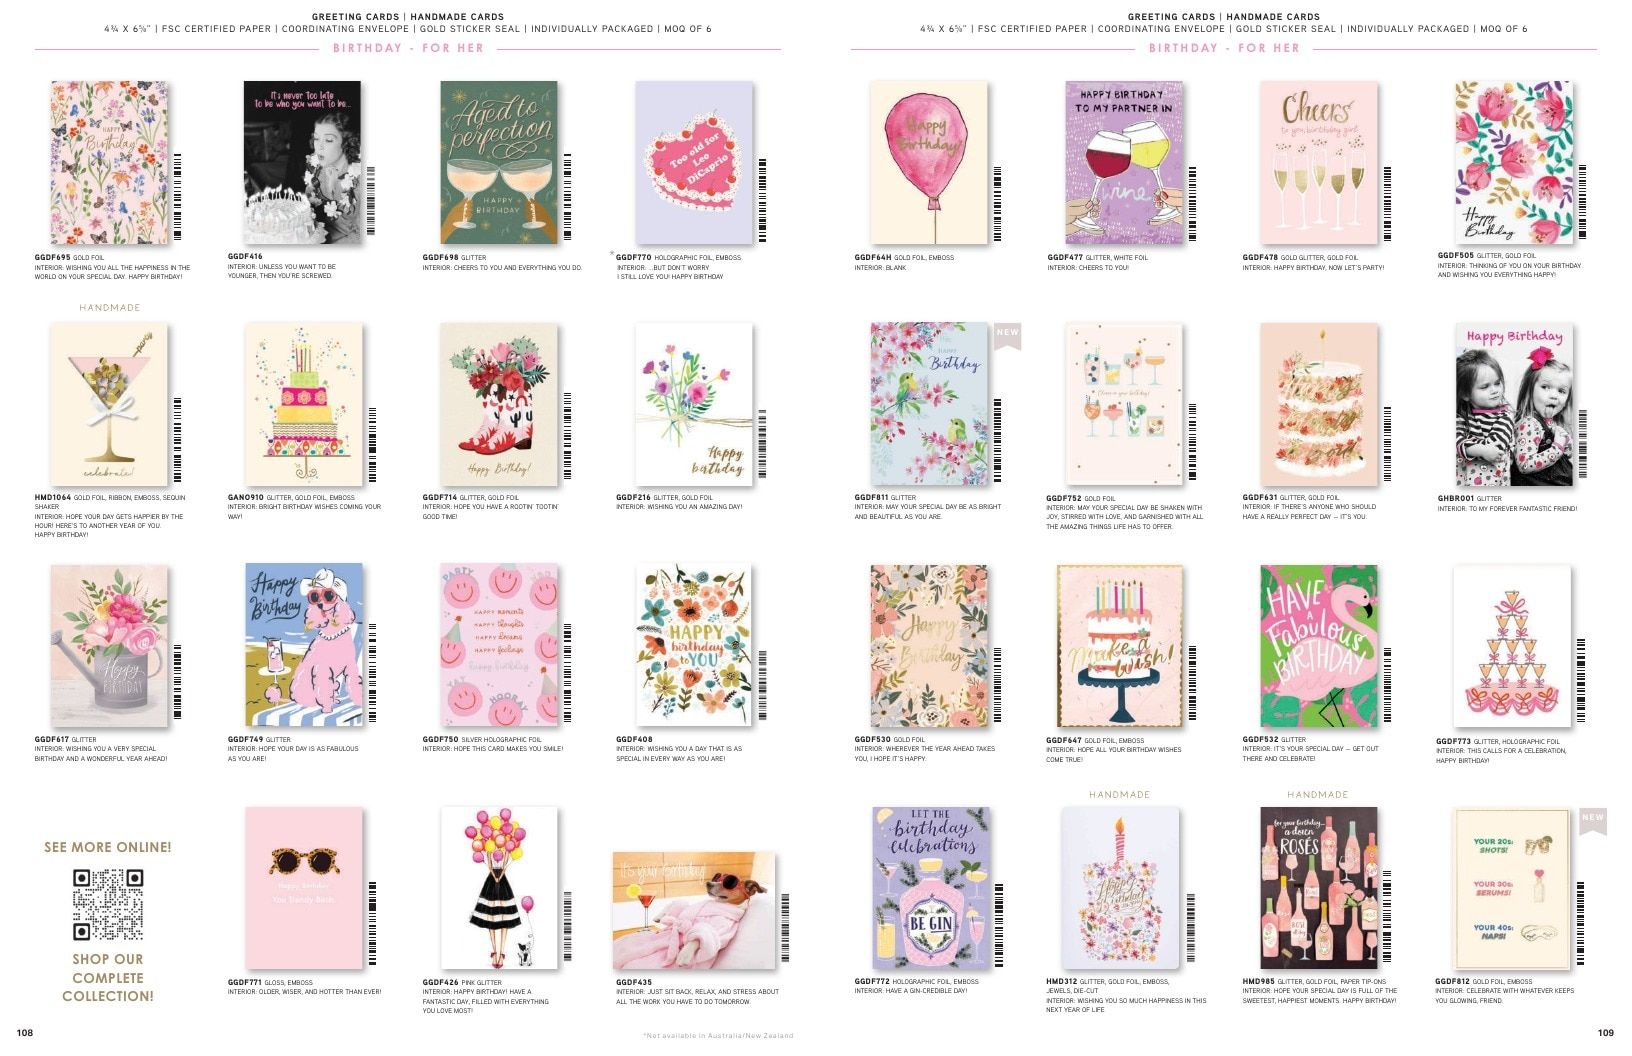Click page number 109

[1605, 1033]
